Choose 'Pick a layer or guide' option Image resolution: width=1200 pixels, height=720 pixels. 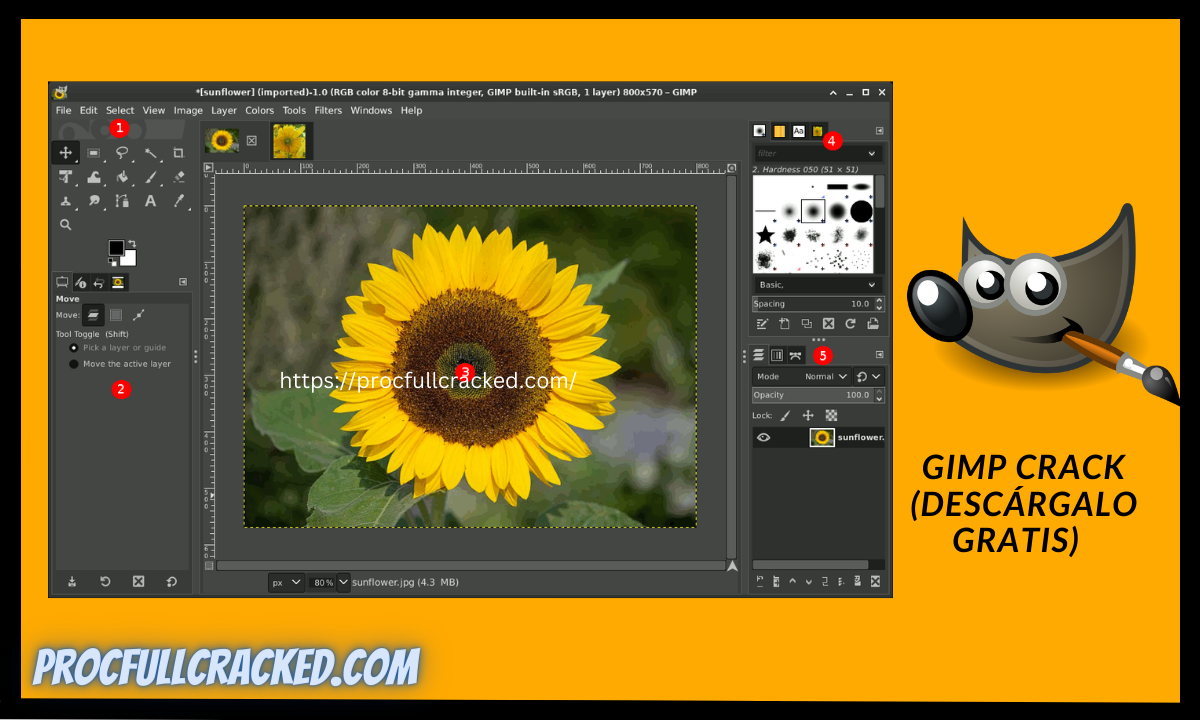[x=118, y=347]
